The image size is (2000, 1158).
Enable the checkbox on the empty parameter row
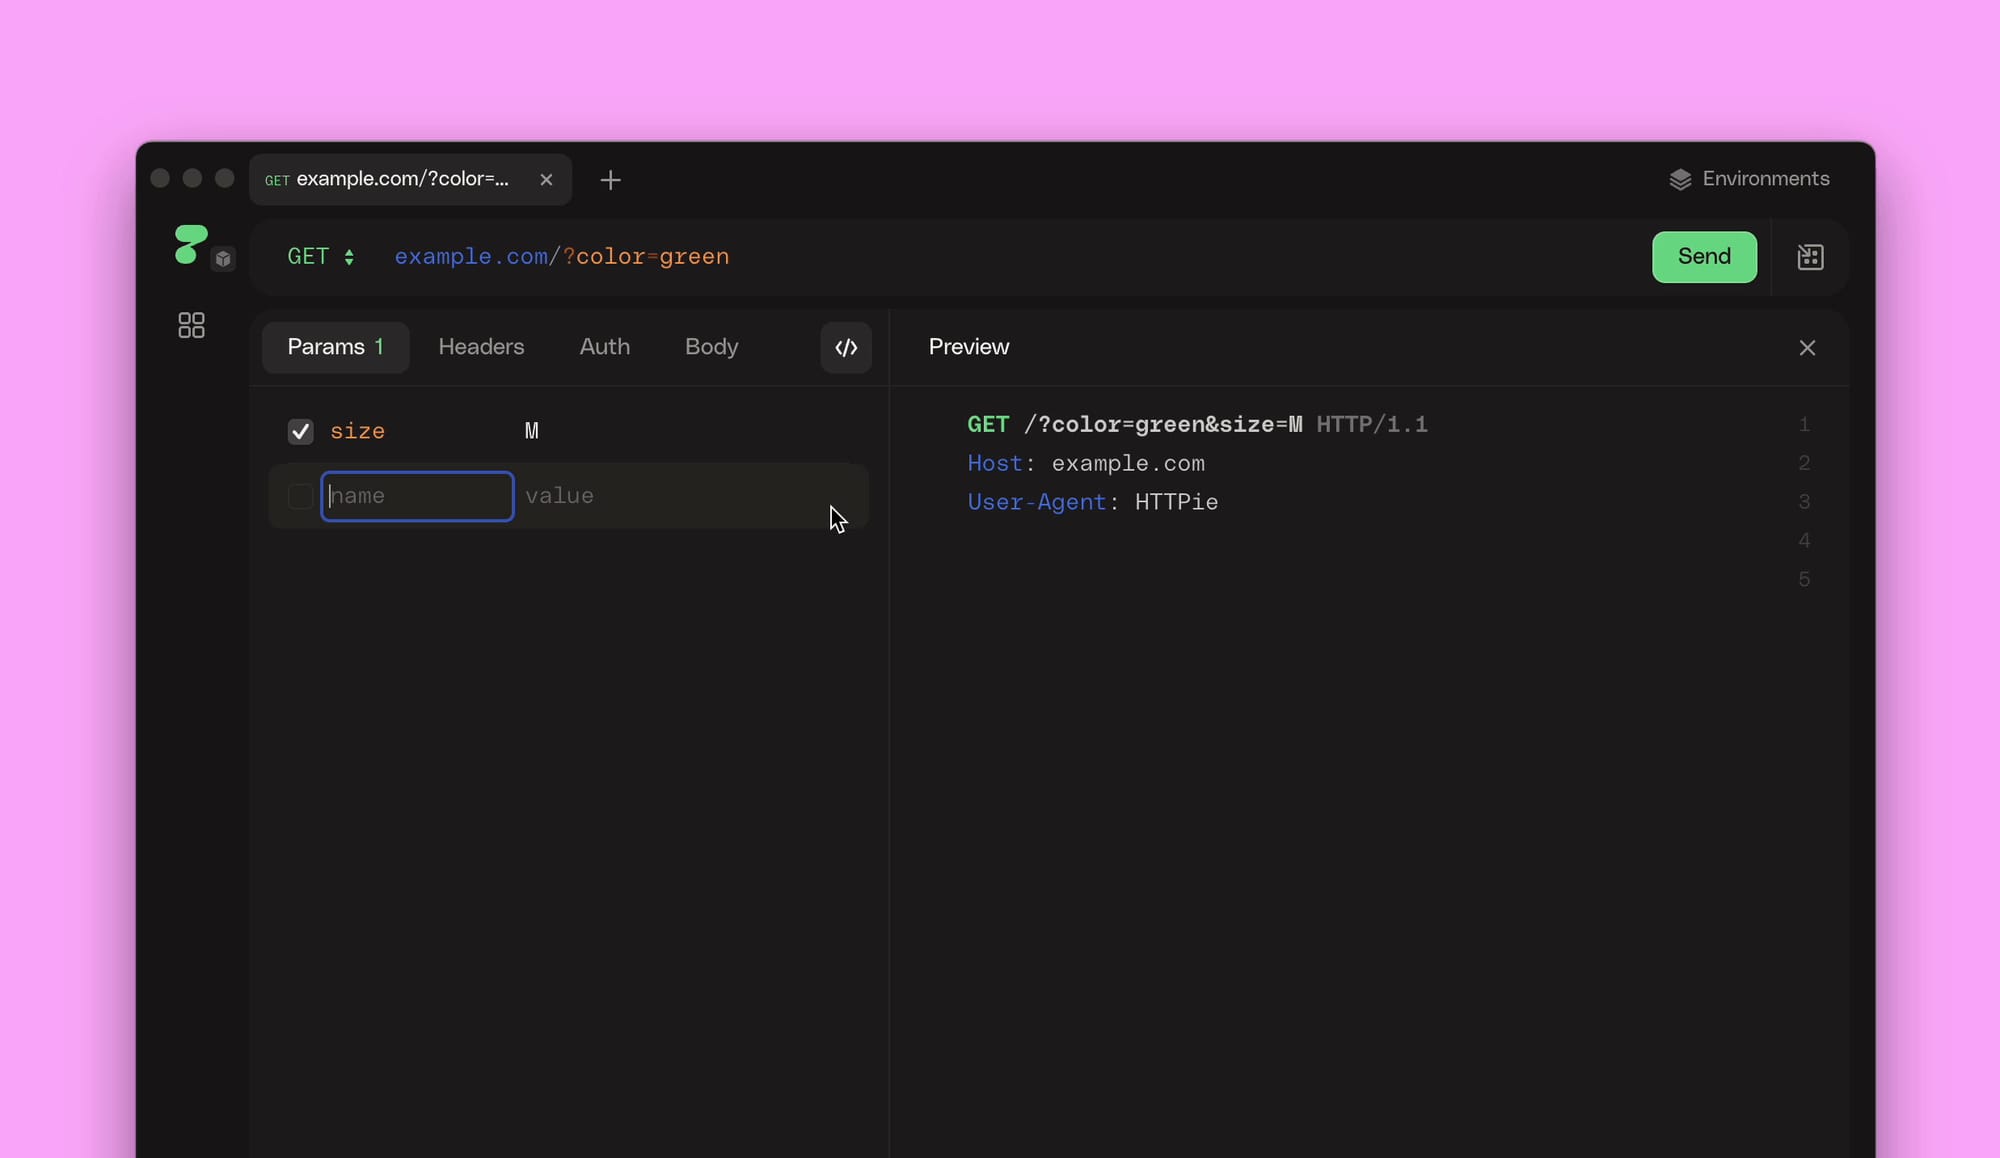(299, 496)
